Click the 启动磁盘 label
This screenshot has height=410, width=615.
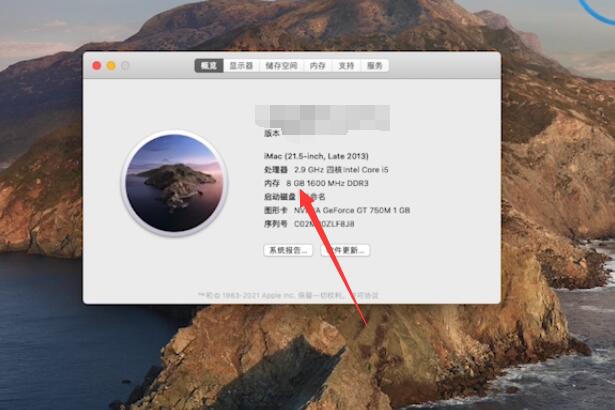pos(280,197)
